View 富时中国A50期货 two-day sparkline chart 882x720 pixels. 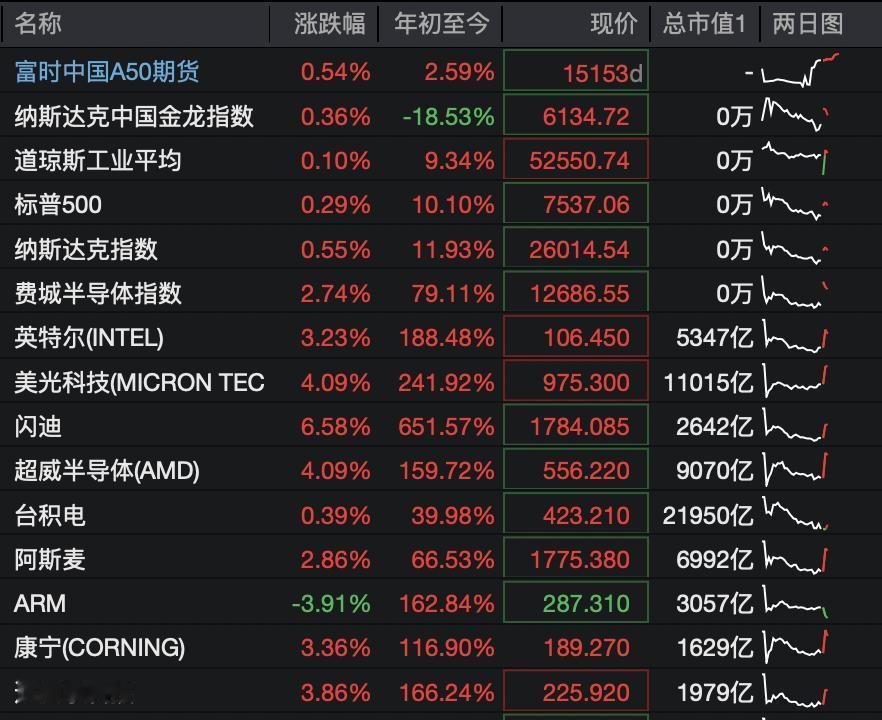click(800, 70)
